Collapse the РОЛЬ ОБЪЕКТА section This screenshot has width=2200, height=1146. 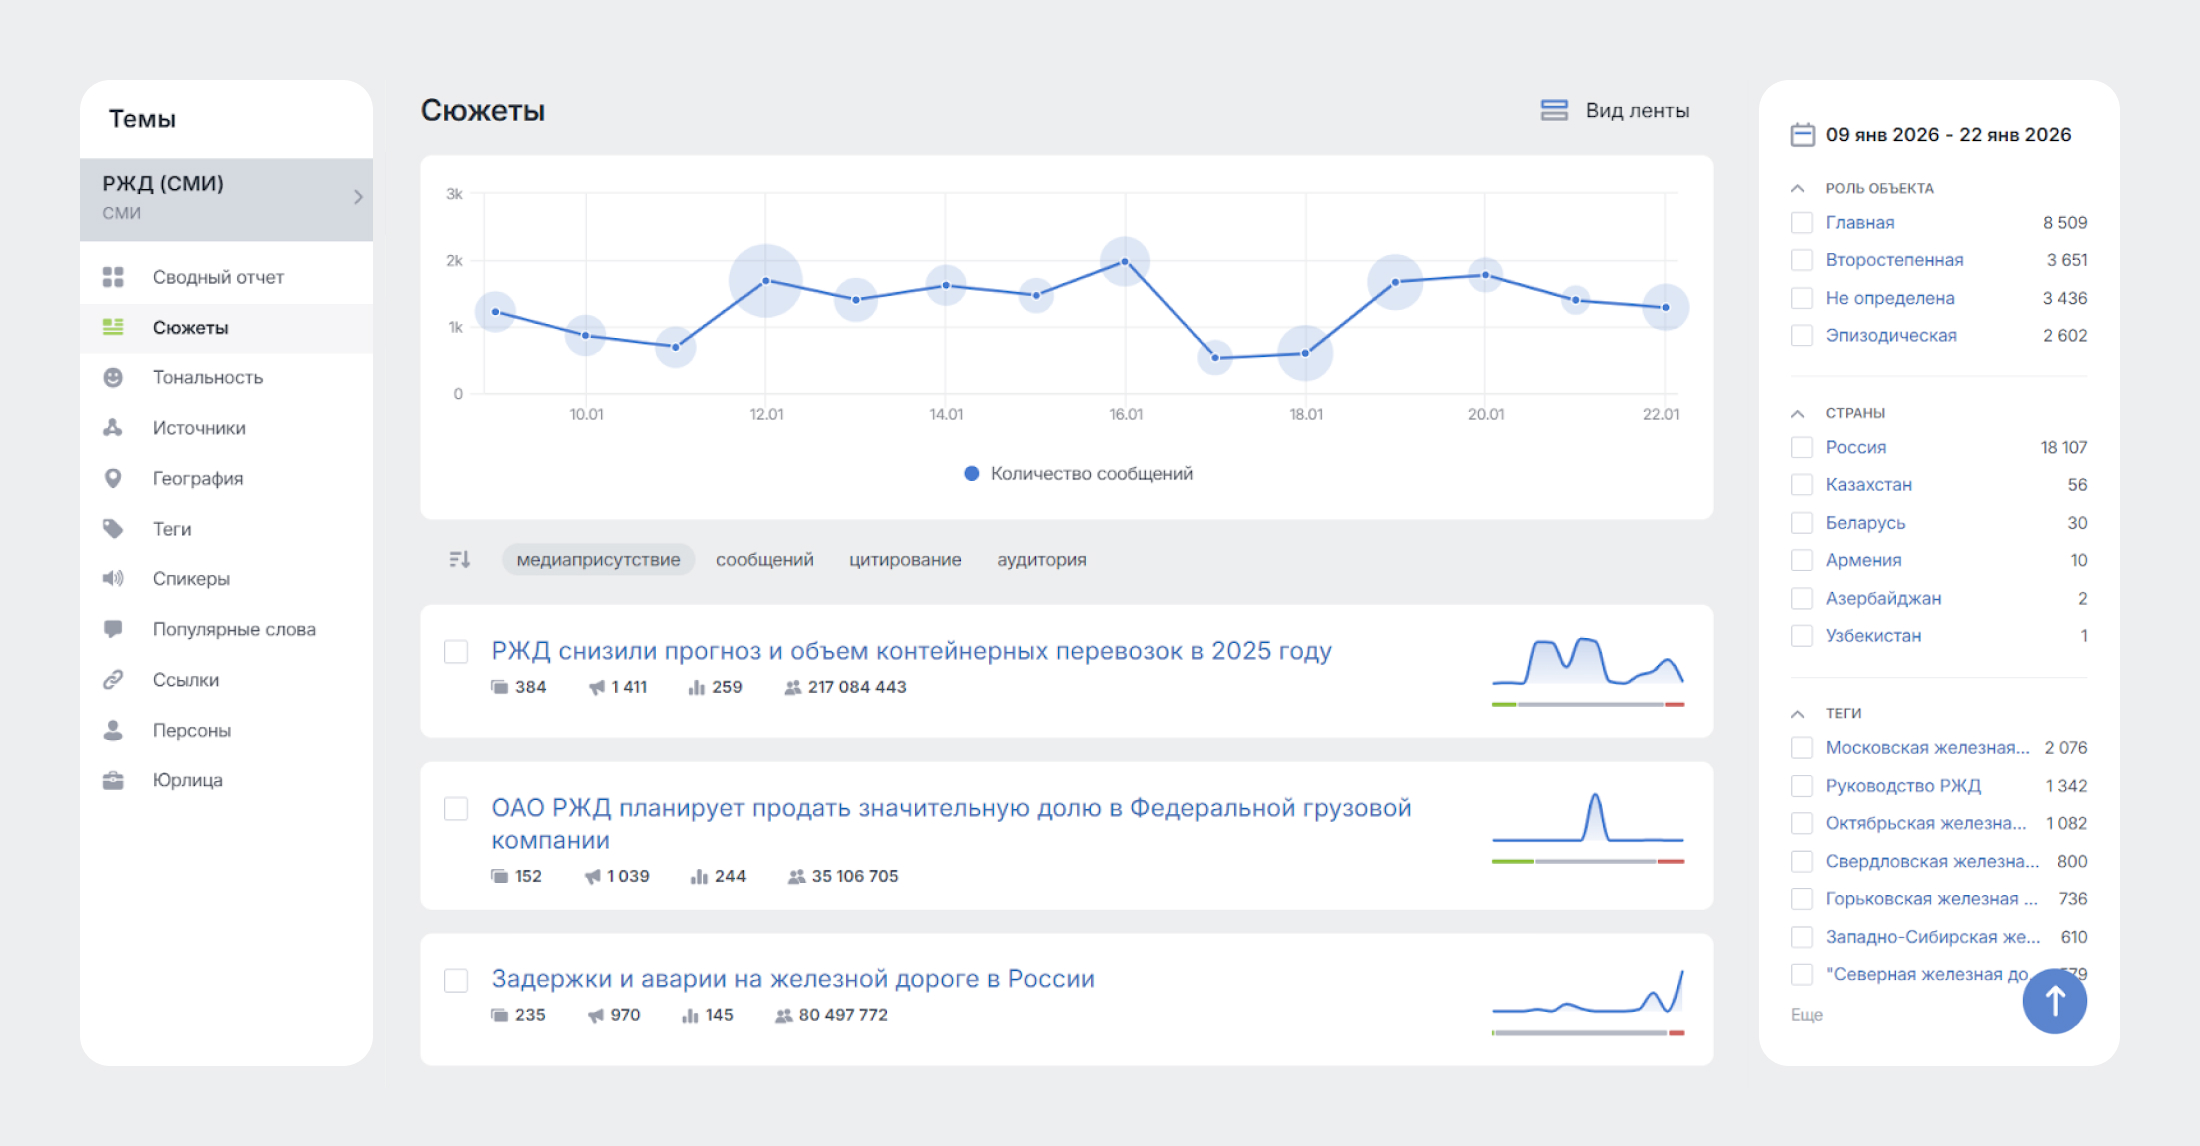click(1797, 187)
